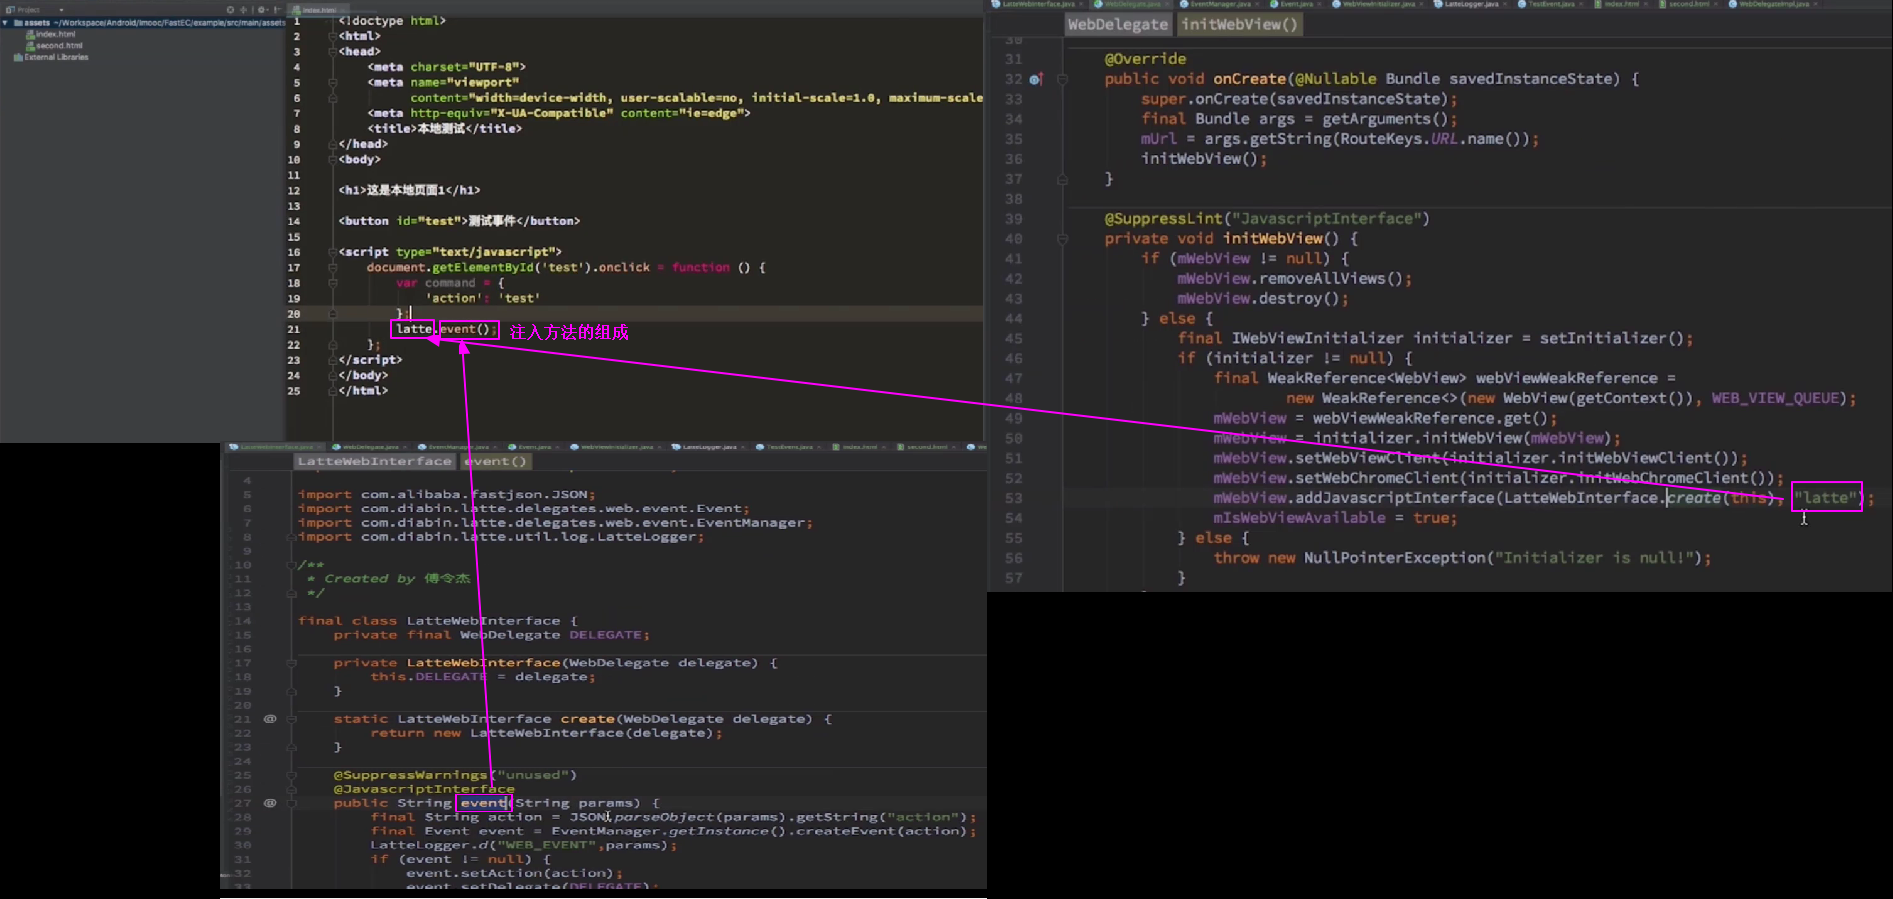Select WebDelegate.java tab in right editor
Viewport: 1893px width, 899px height.
point(1132,5)
